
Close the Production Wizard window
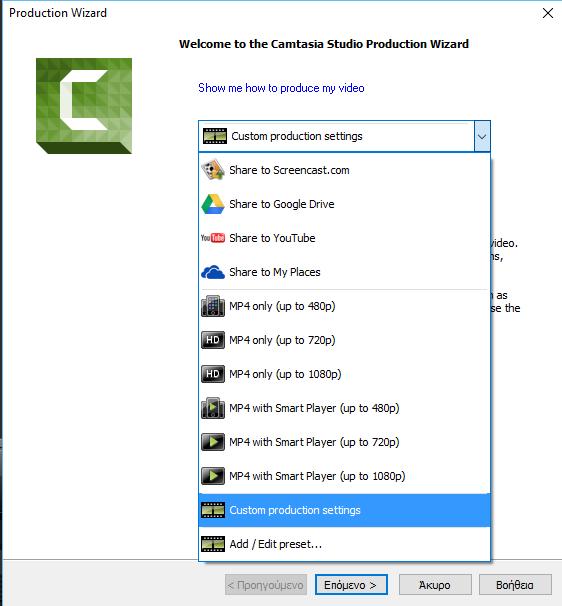[x=548, y=13]
